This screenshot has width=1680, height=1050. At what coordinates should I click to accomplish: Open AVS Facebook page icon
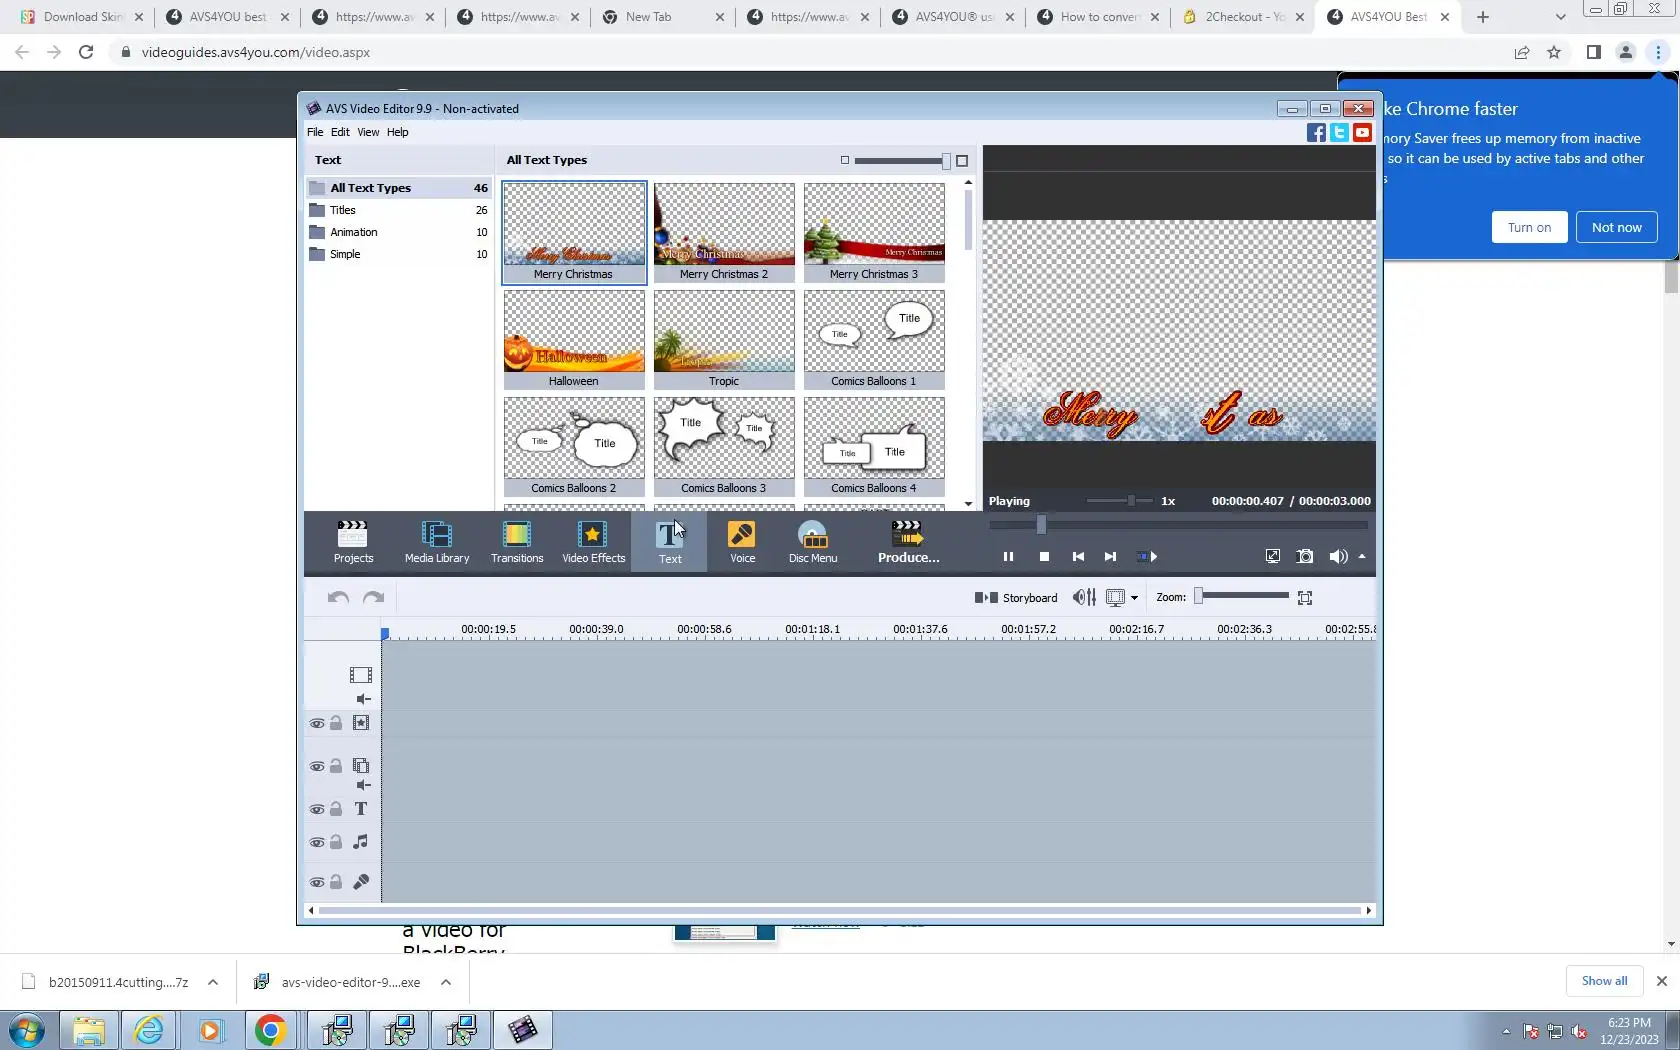[x=1316, y=133]
